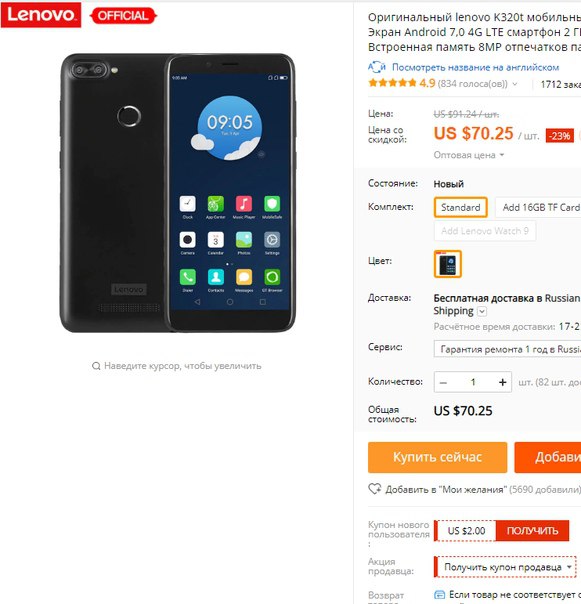Click the return policy icon near Возврат

[439, 594]
